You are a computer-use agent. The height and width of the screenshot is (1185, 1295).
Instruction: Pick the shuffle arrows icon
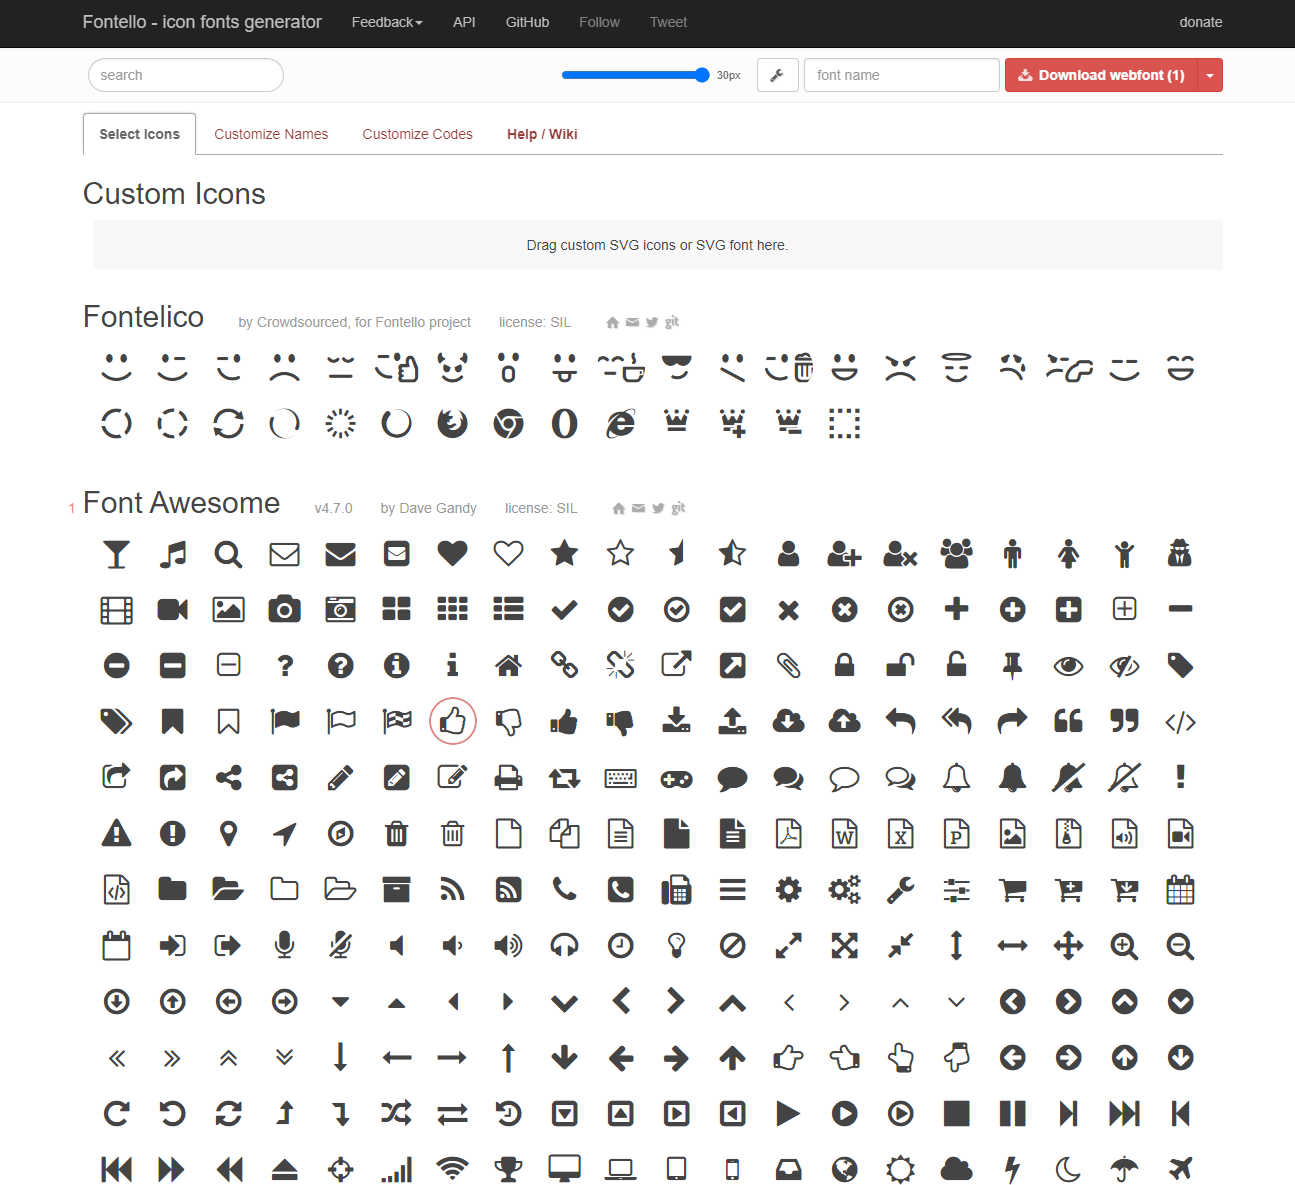[x=397, y=1113]
